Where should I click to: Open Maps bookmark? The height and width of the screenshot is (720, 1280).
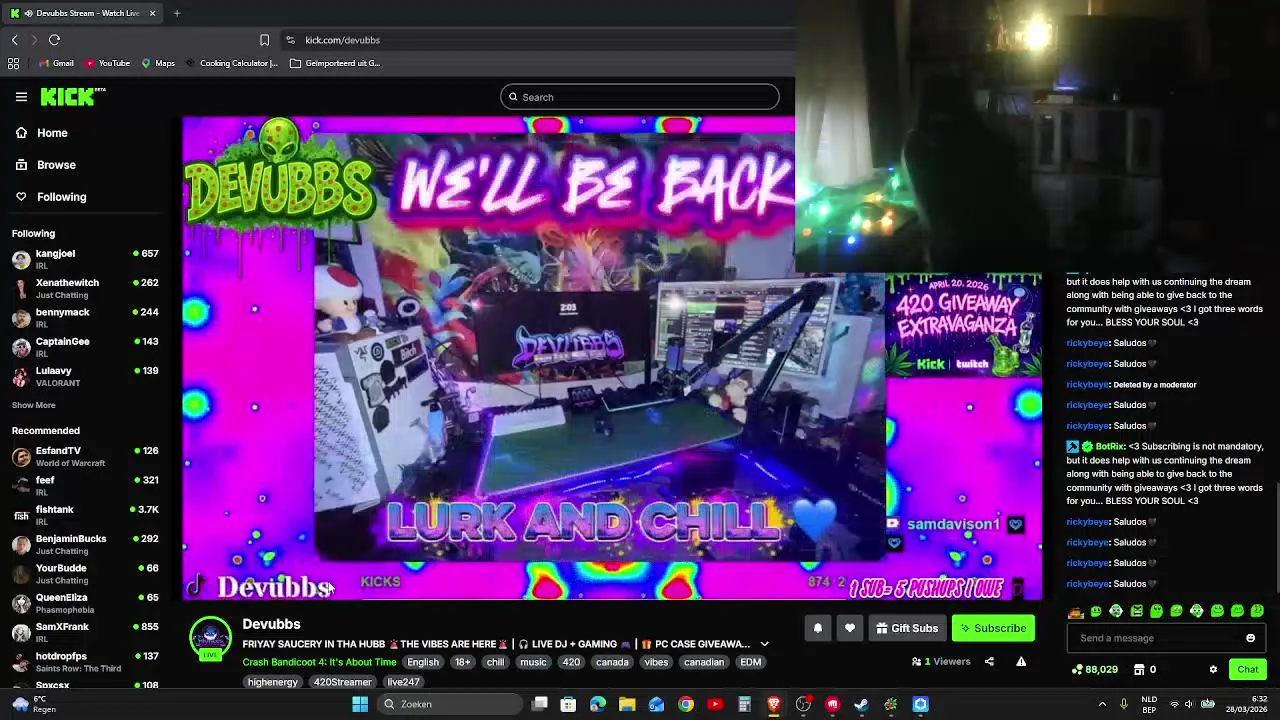pyautogui.click(x=158, y=63)
